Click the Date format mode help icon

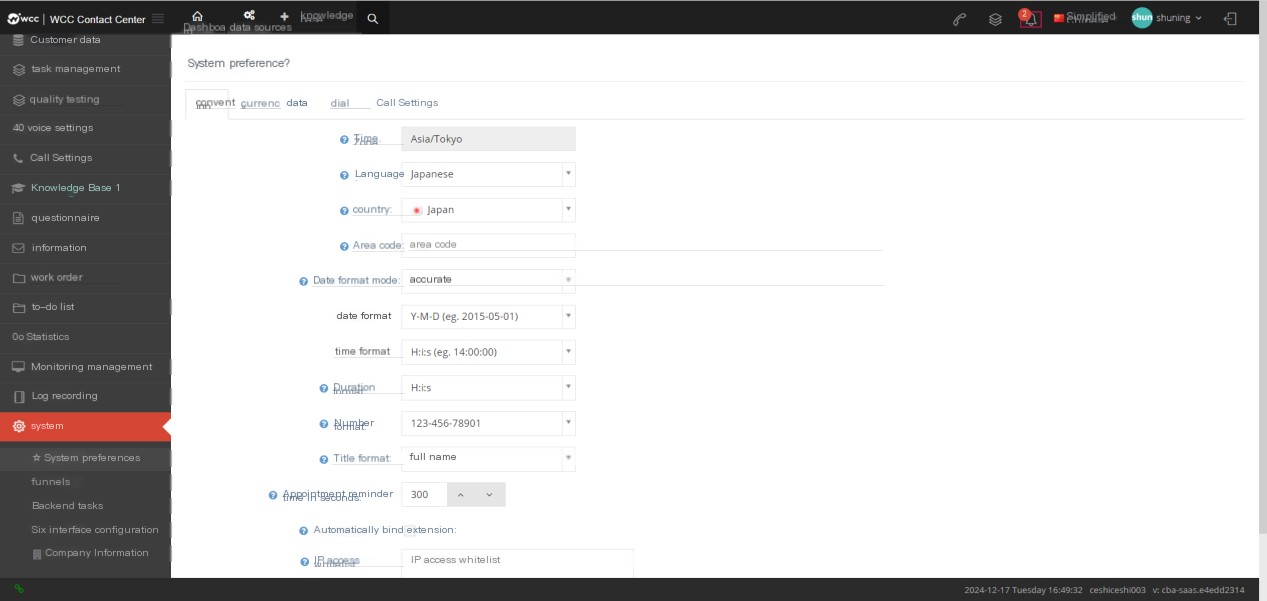click(304, 281)
